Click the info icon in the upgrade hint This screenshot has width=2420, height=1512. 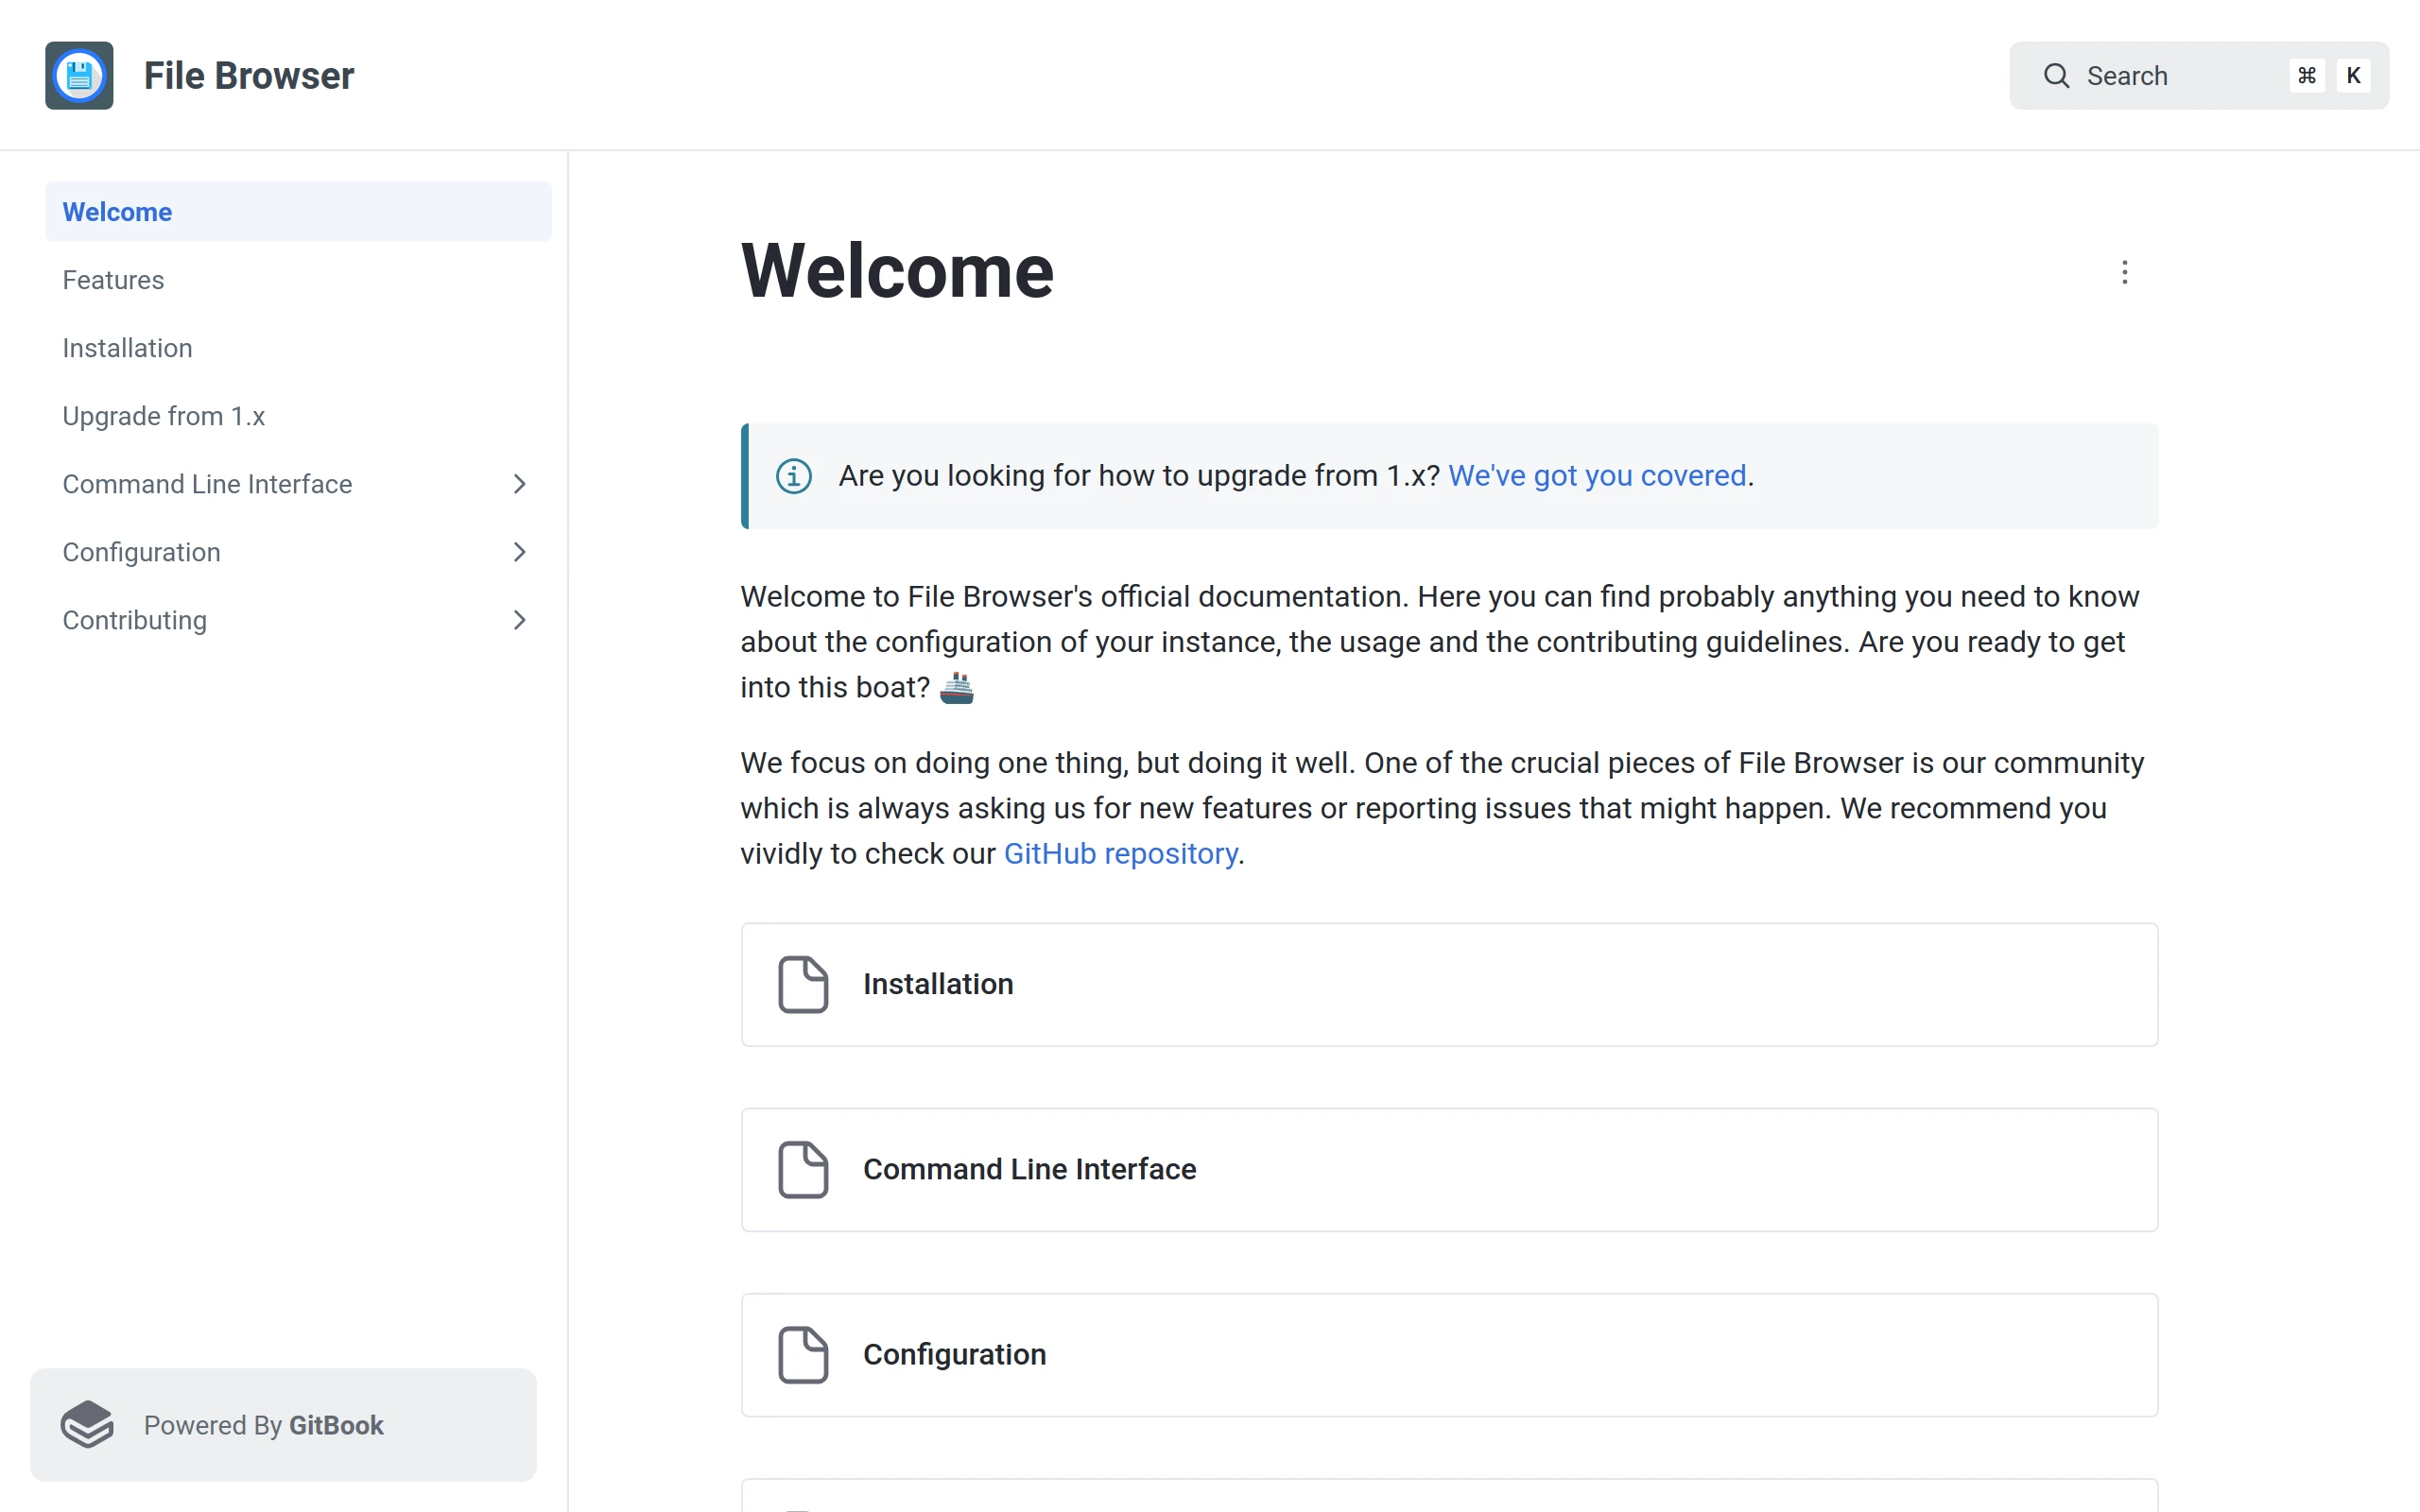pyautogui.click(x=794, y=476)
